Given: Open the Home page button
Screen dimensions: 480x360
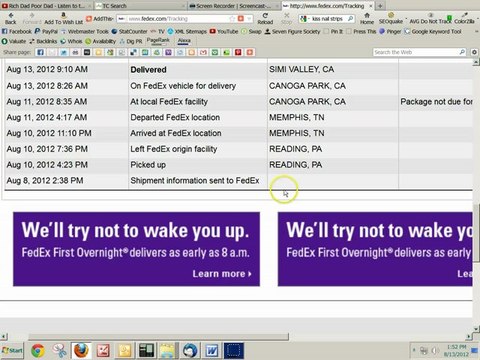Looking at the screenshot, I should 367,18.
